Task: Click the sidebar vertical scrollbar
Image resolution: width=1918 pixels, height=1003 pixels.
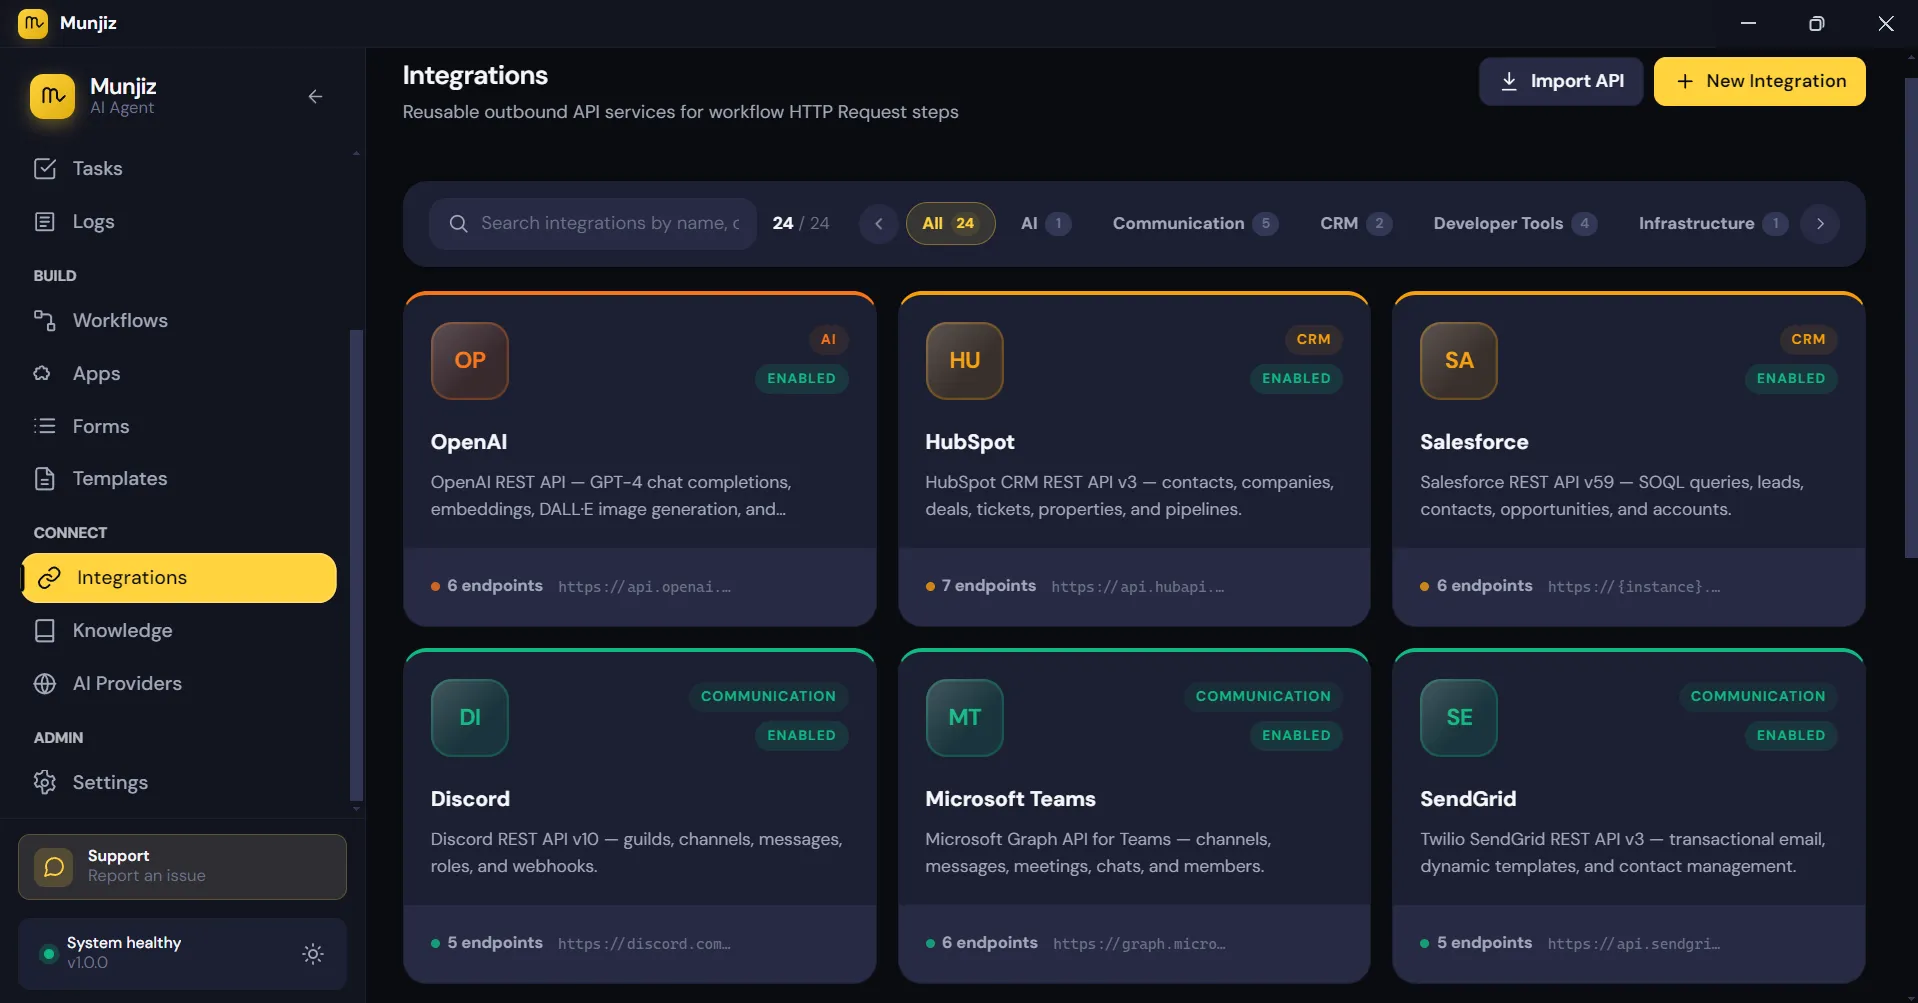Action: (355, 565)
